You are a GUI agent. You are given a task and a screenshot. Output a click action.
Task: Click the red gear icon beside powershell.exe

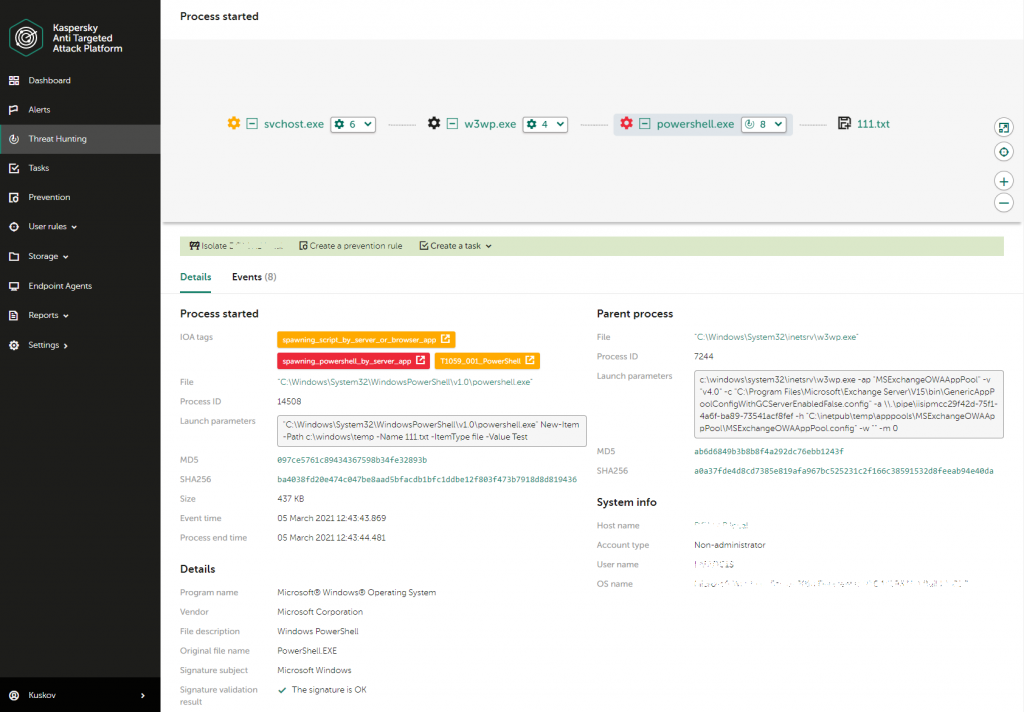626,123
